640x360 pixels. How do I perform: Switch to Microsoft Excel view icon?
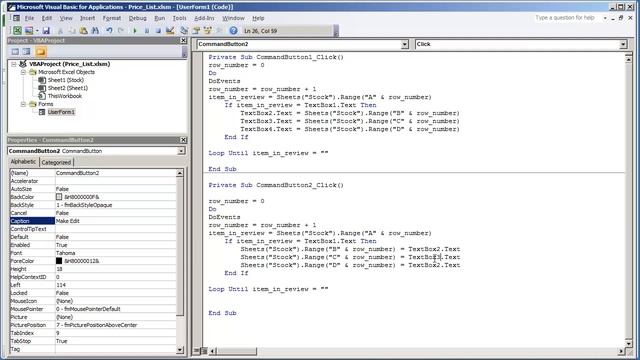pos(17,31)
